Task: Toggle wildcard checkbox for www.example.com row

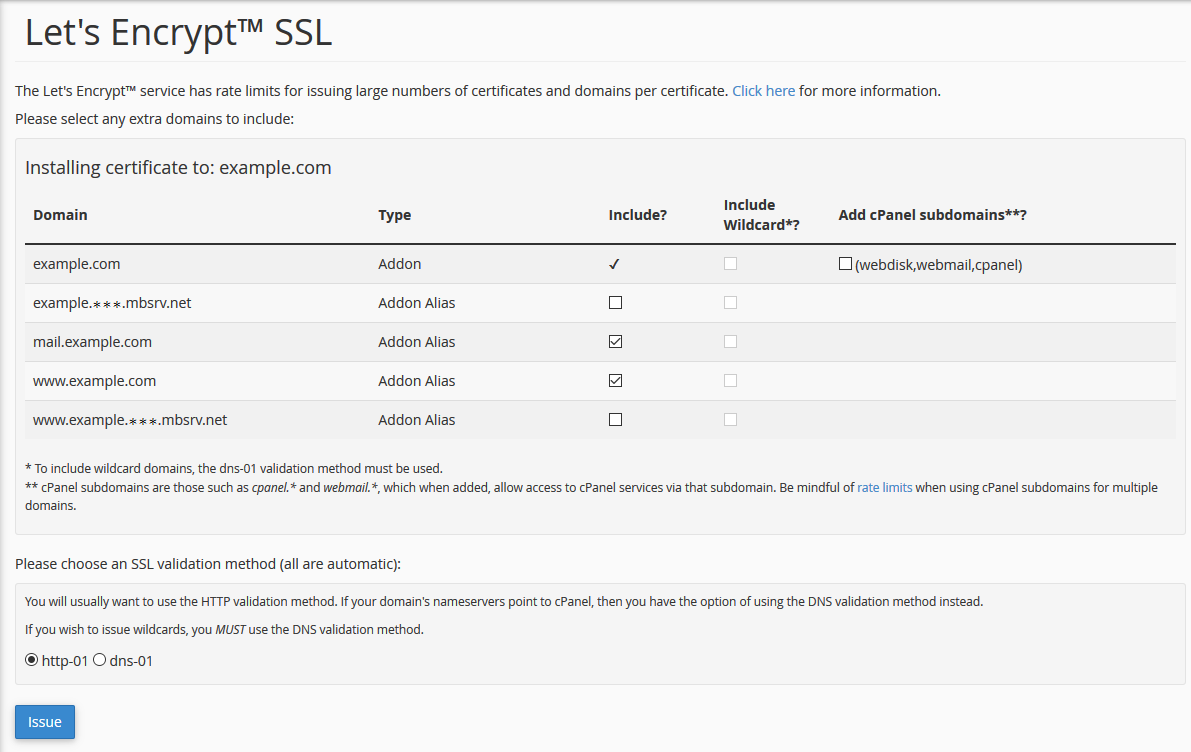Action: tap(731, 381)
